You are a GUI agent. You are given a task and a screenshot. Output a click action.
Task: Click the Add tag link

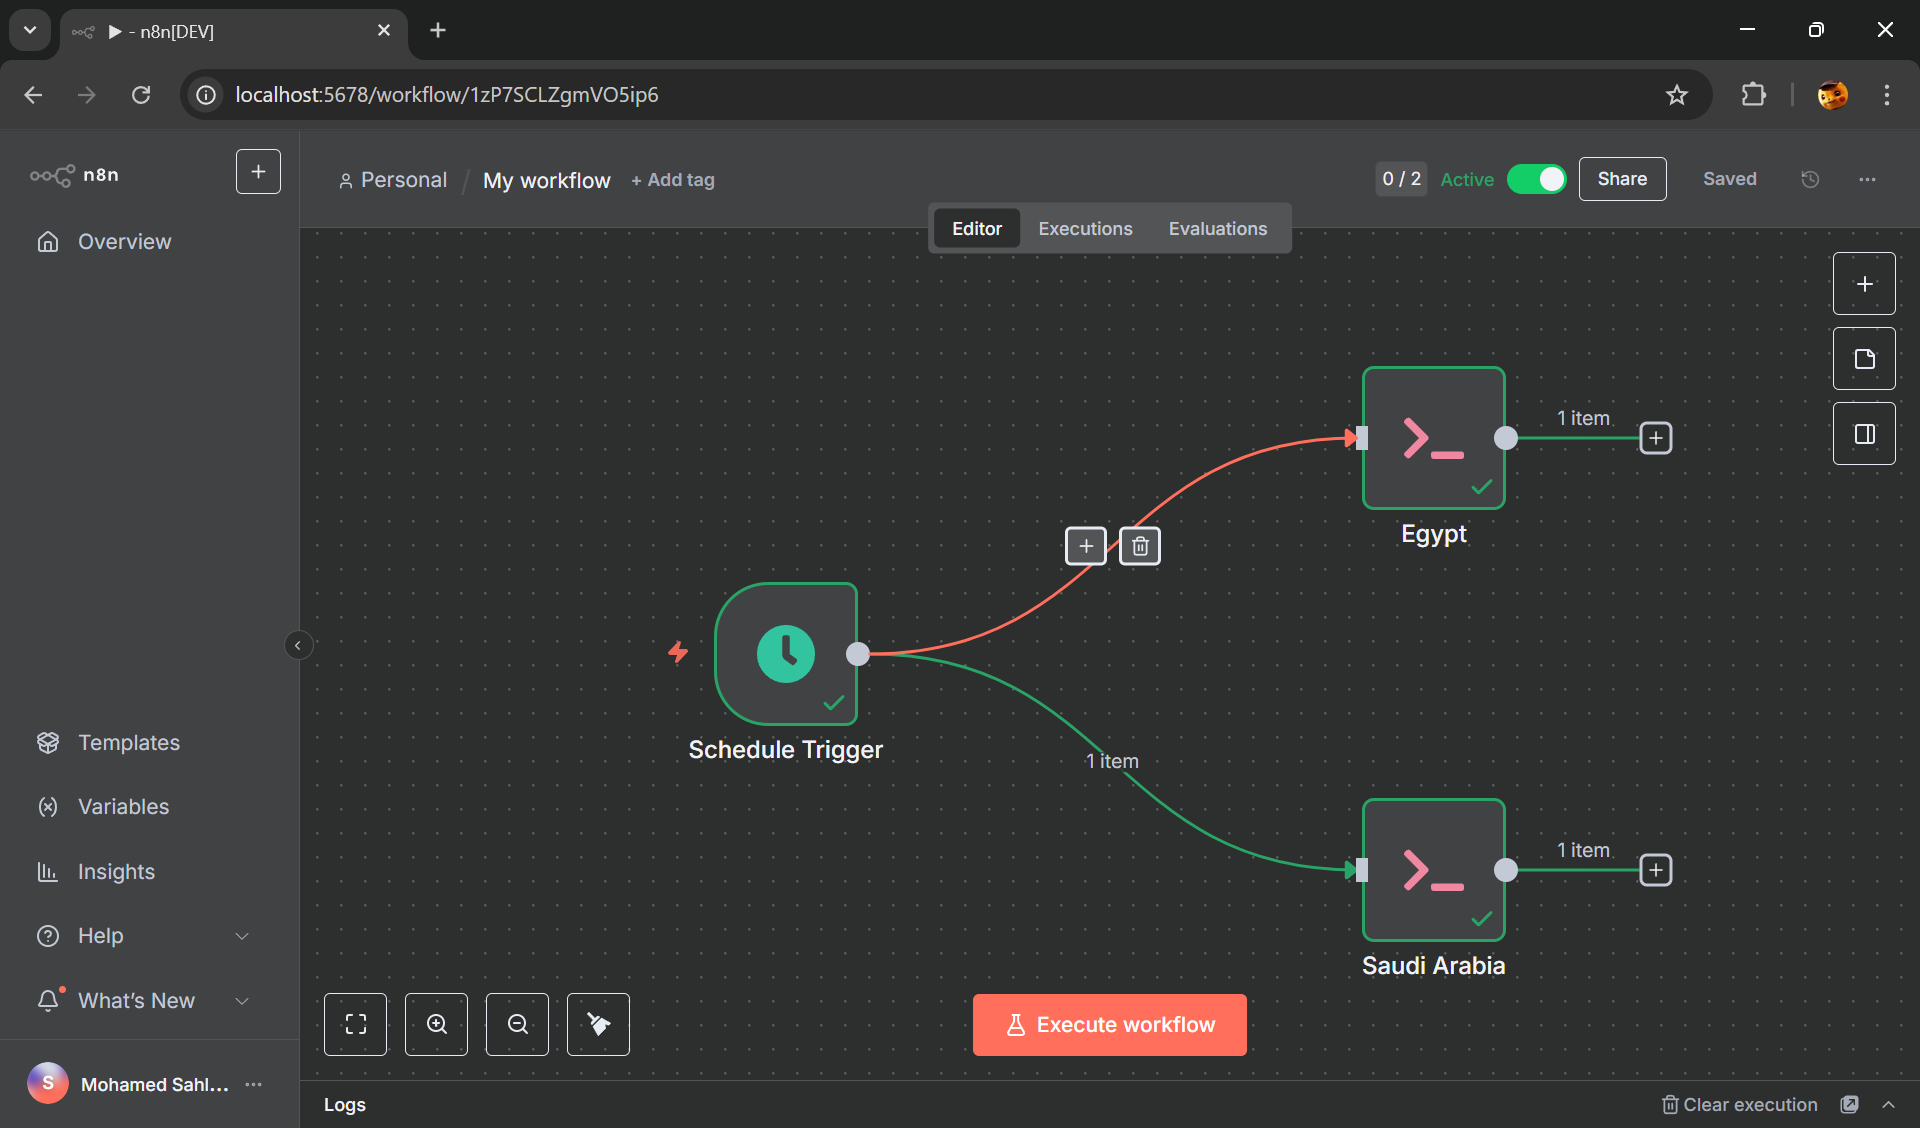click(673, 180)
